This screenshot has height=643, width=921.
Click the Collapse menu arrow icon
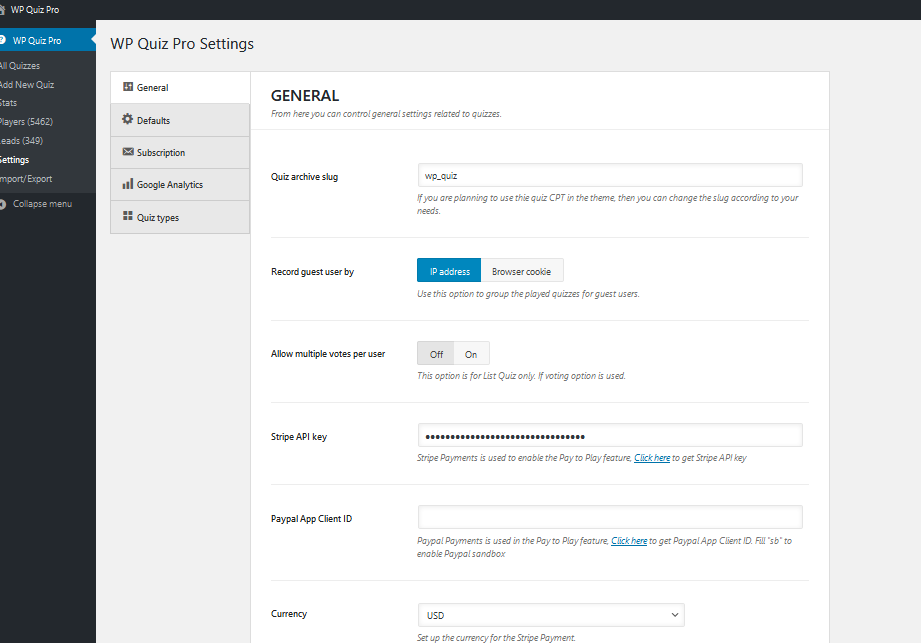pos(2,204)
